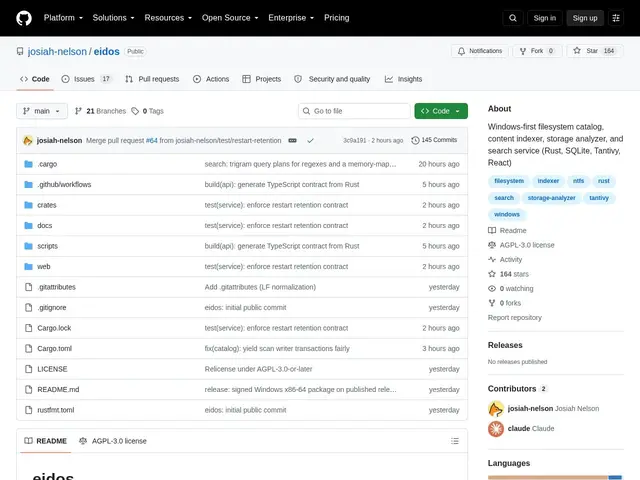Open 'Relicense under AGPL-3.0-or-later' commit
The width and height of the screenshot is (640, 480).
point(258,369)
